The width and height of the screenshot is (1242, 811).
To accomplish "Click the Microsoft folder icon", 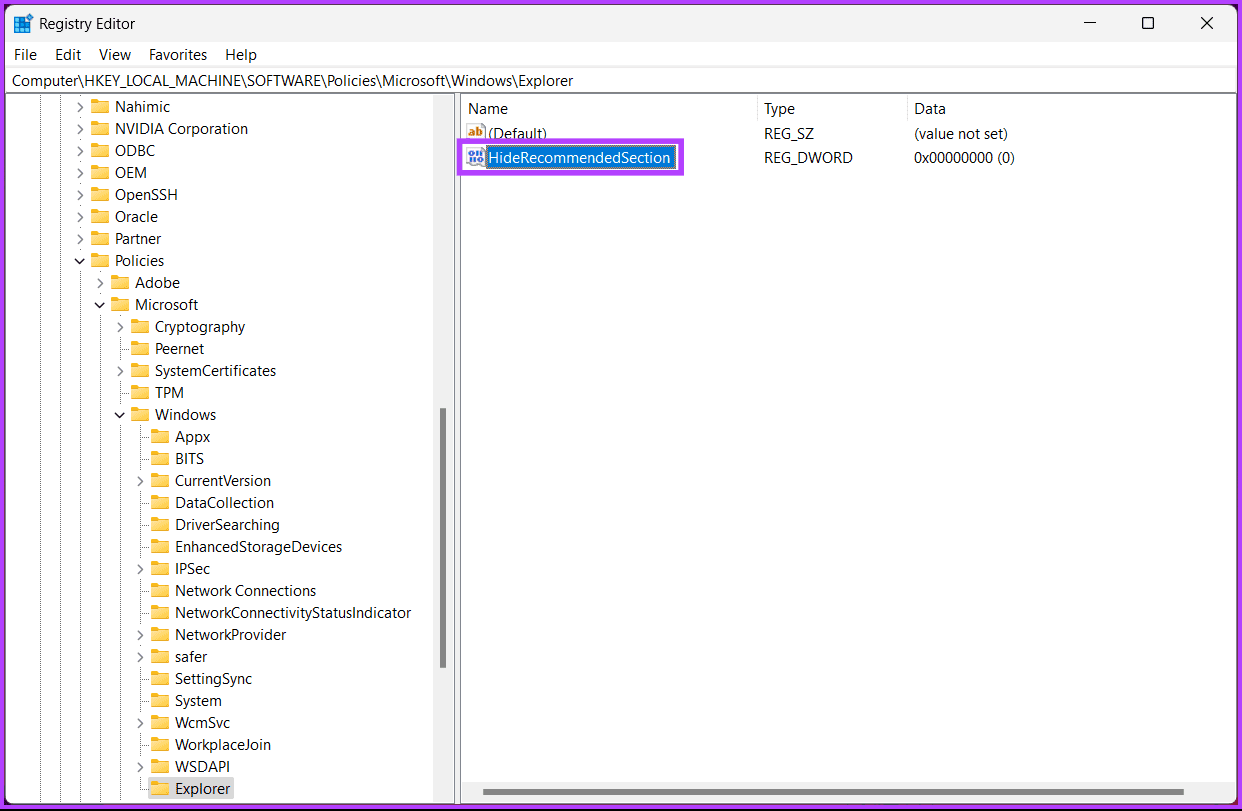I will pos(119,305).
